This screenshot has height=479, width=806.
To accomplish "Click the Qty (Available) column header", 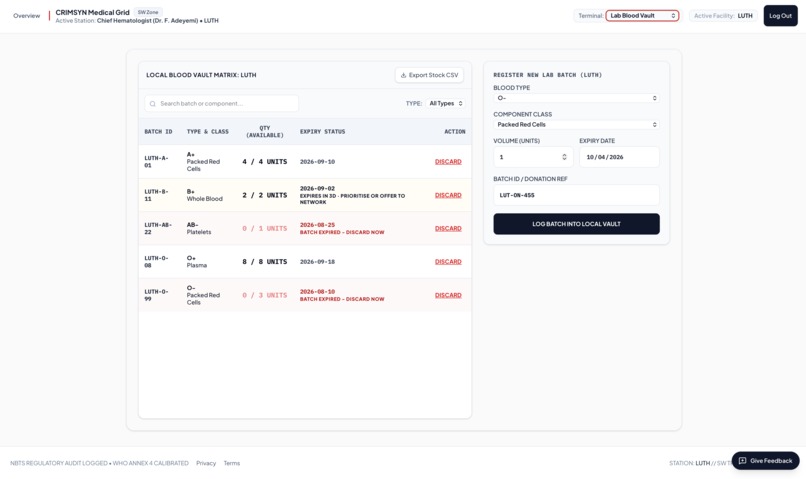I will coord(265,132).
